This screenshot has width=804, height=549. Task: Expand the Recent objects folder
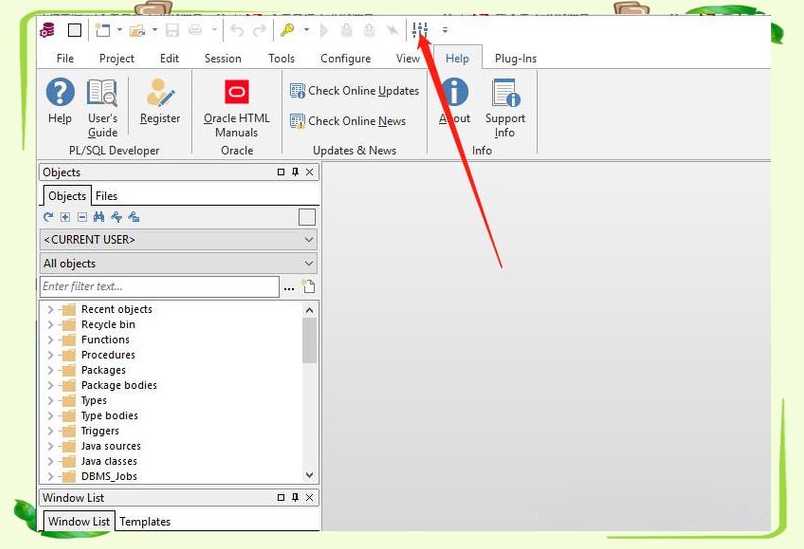point(50,309)
